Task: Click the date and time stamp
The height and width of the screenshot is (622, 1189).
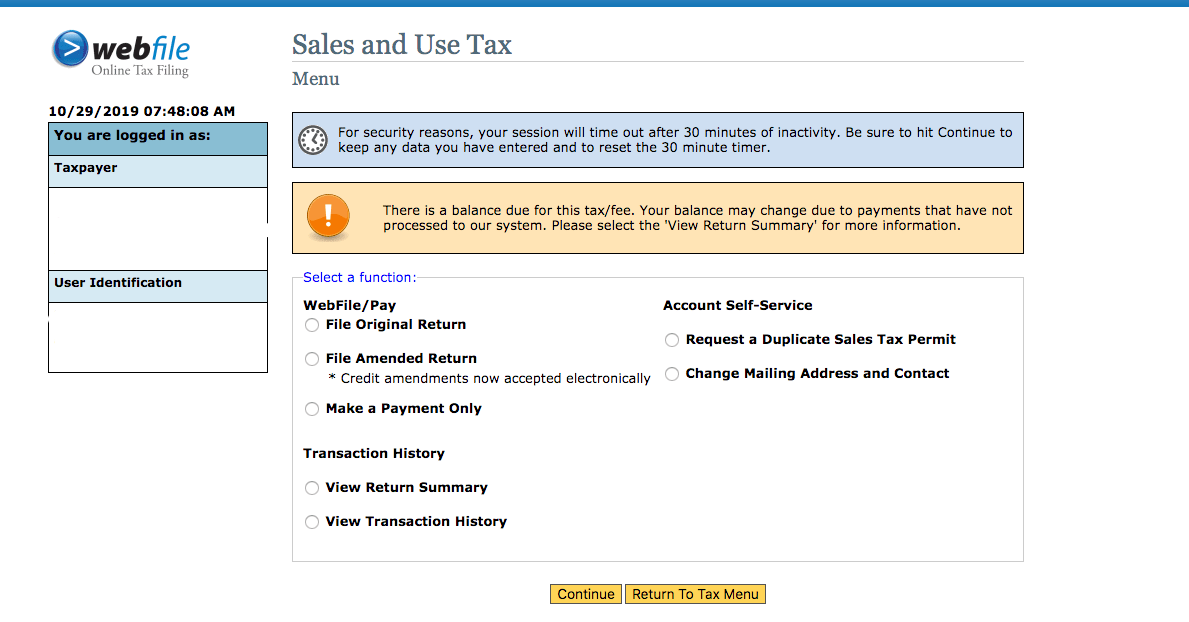Action: (142, 112)
